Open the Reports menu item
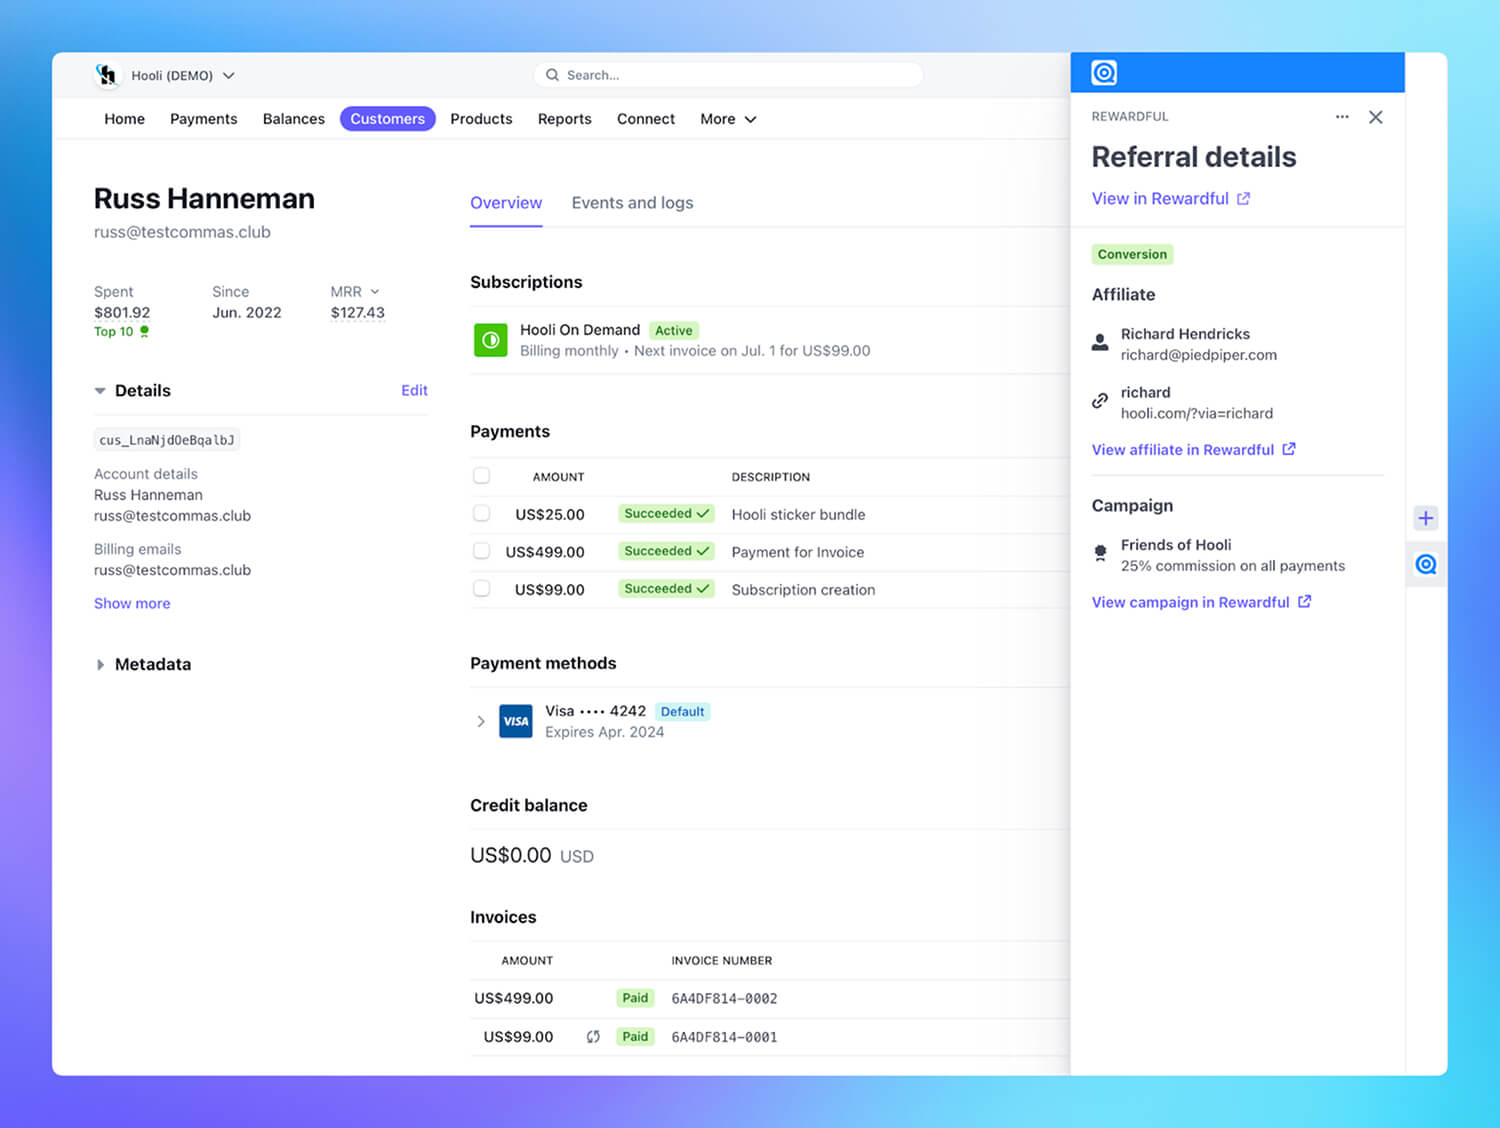The image size is (1500, 1128). [x=565, y=119]
